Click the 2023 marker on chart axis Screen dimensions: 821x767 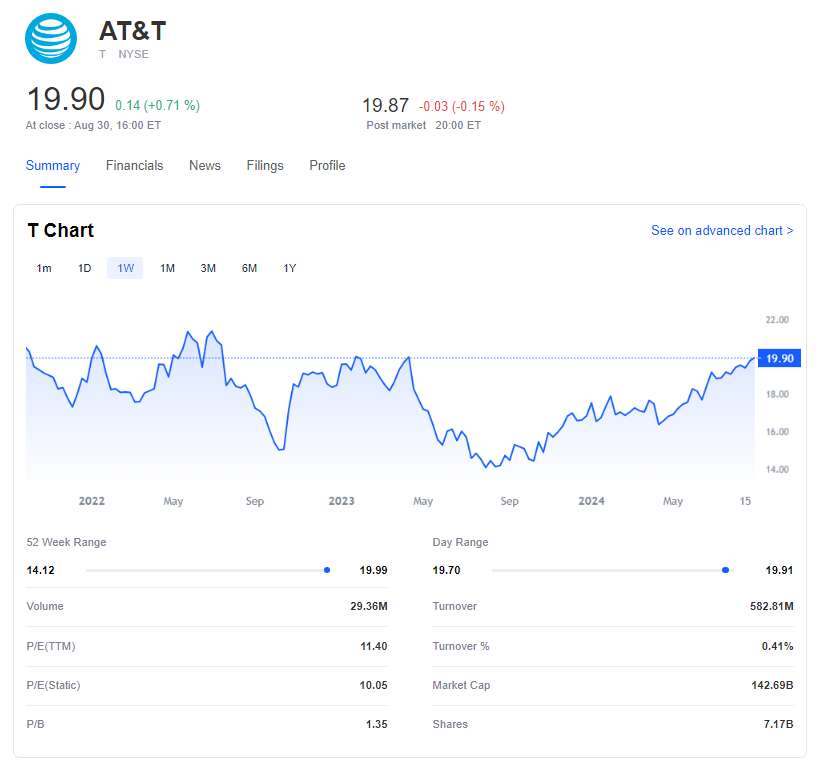pos(342,501)
